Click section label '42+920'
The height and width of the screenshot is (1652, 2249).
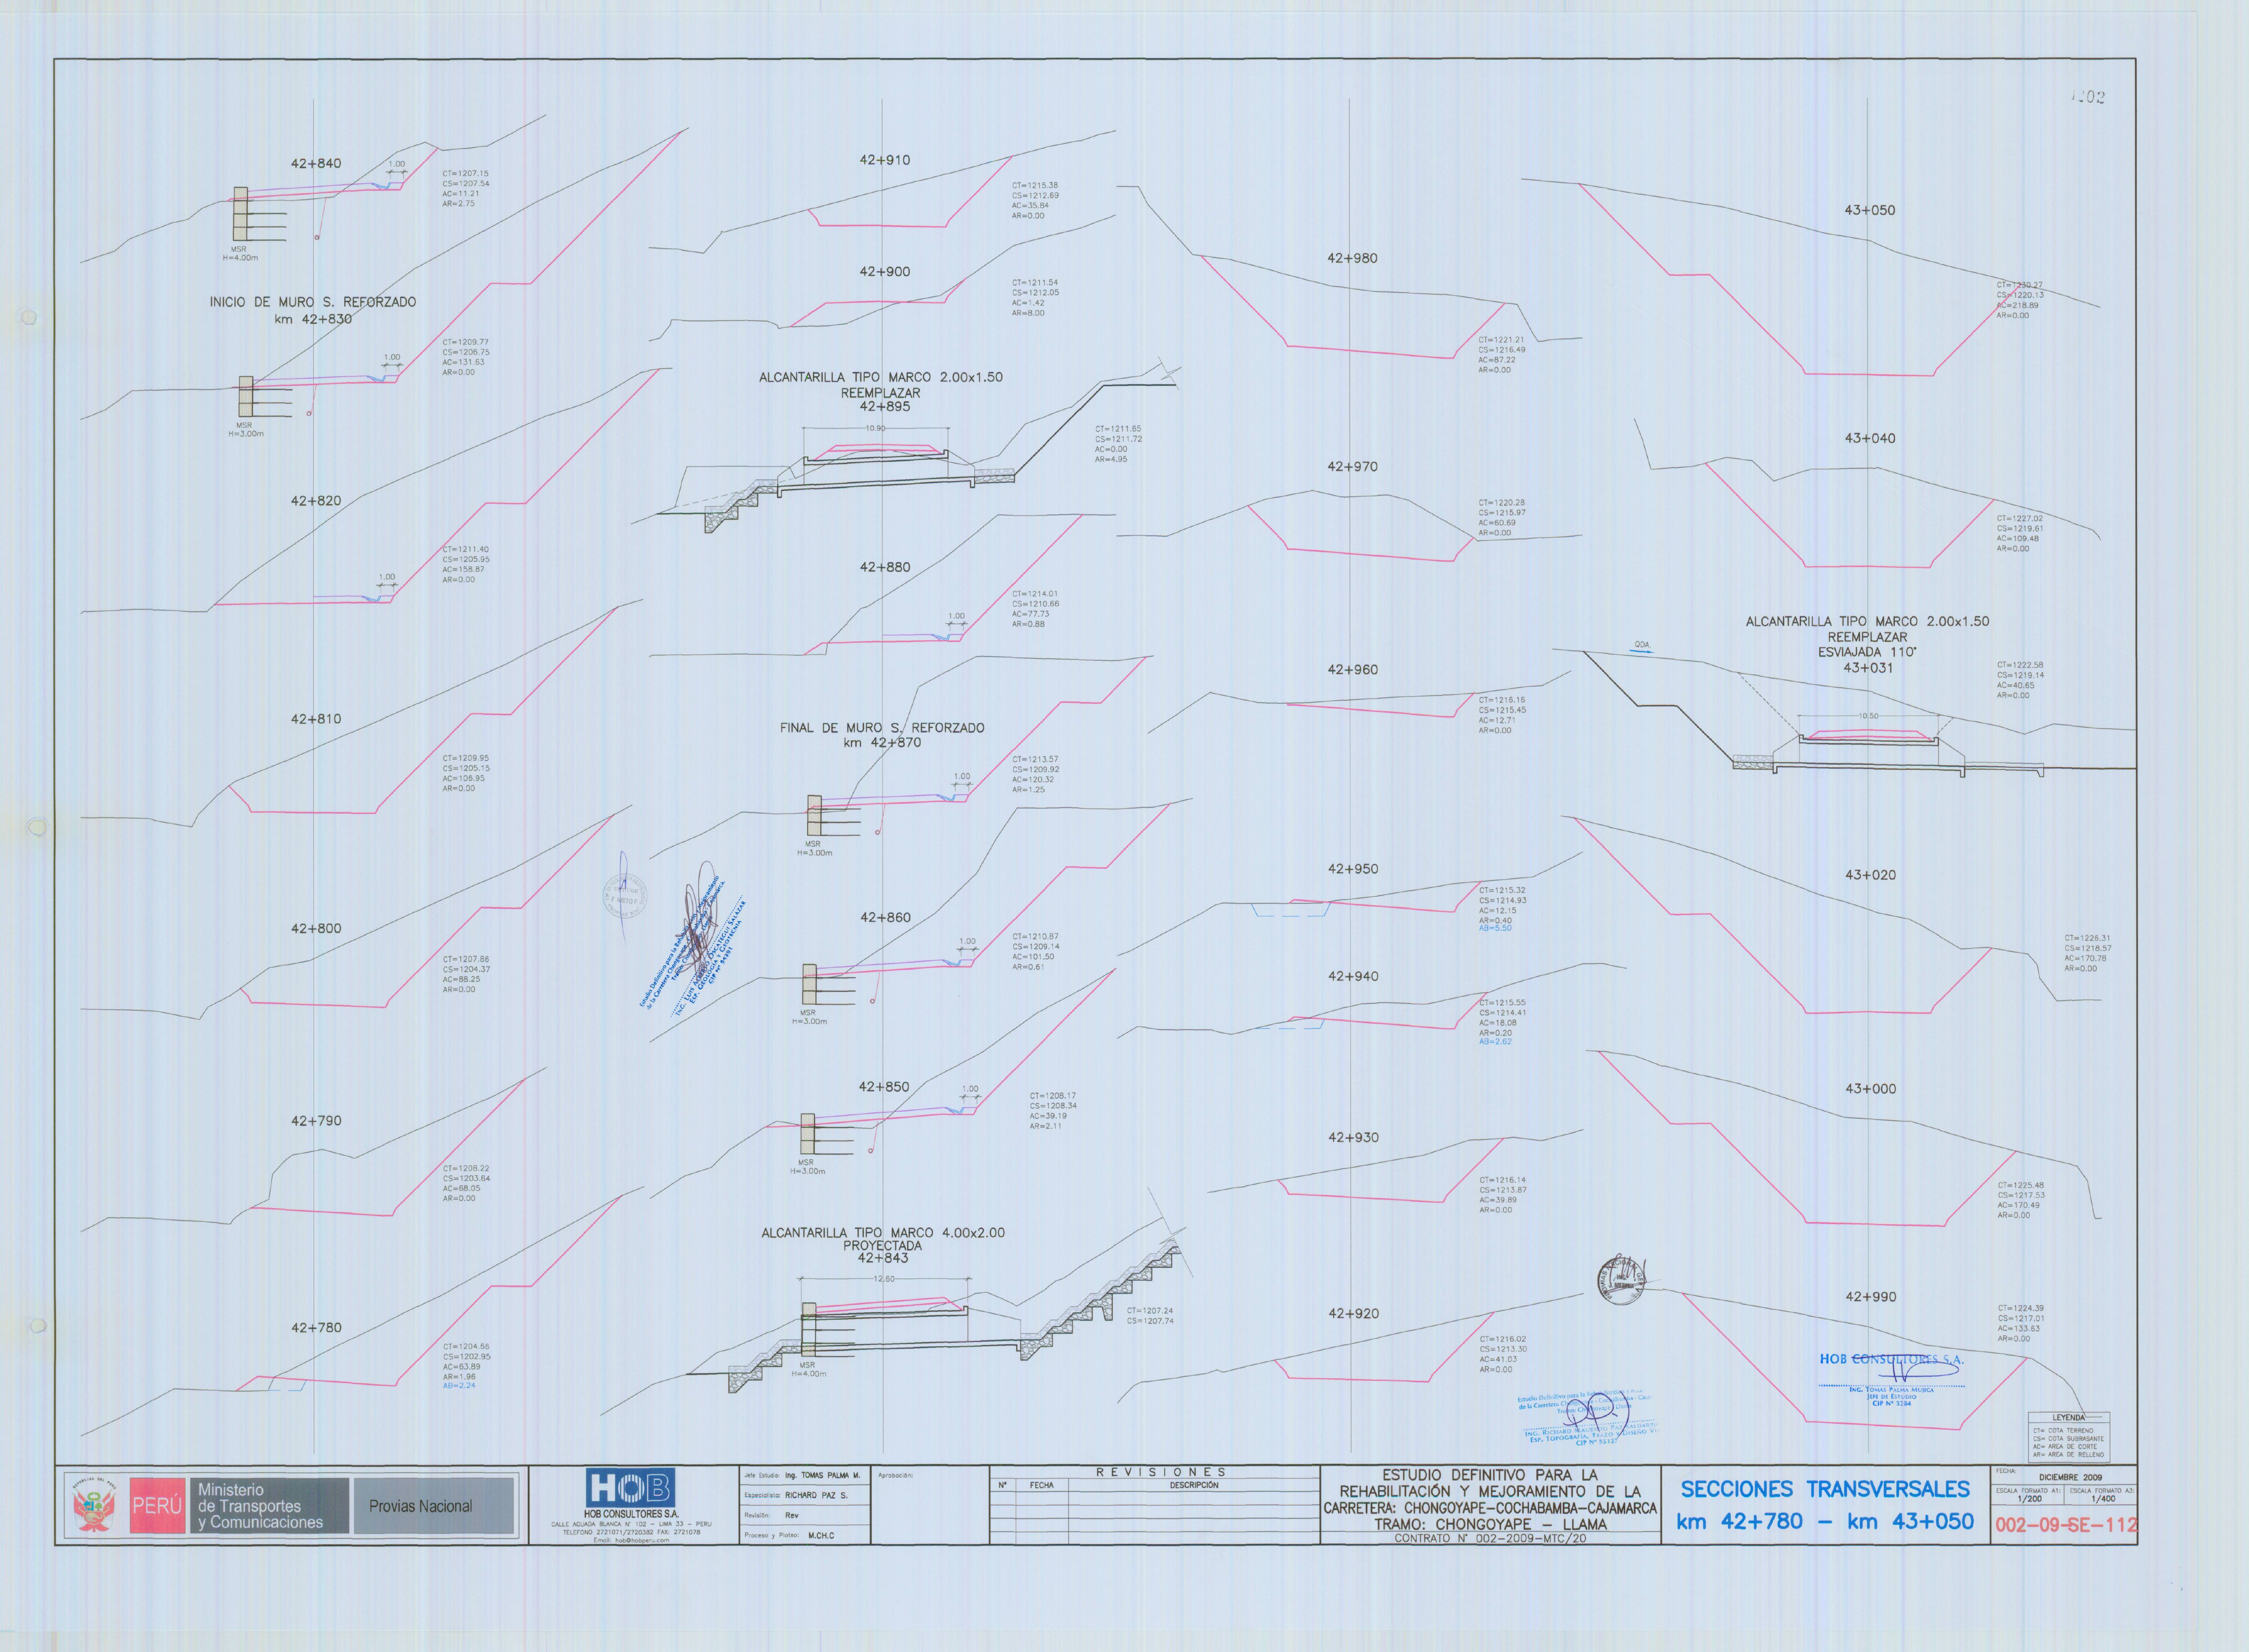(1353, 1313)
